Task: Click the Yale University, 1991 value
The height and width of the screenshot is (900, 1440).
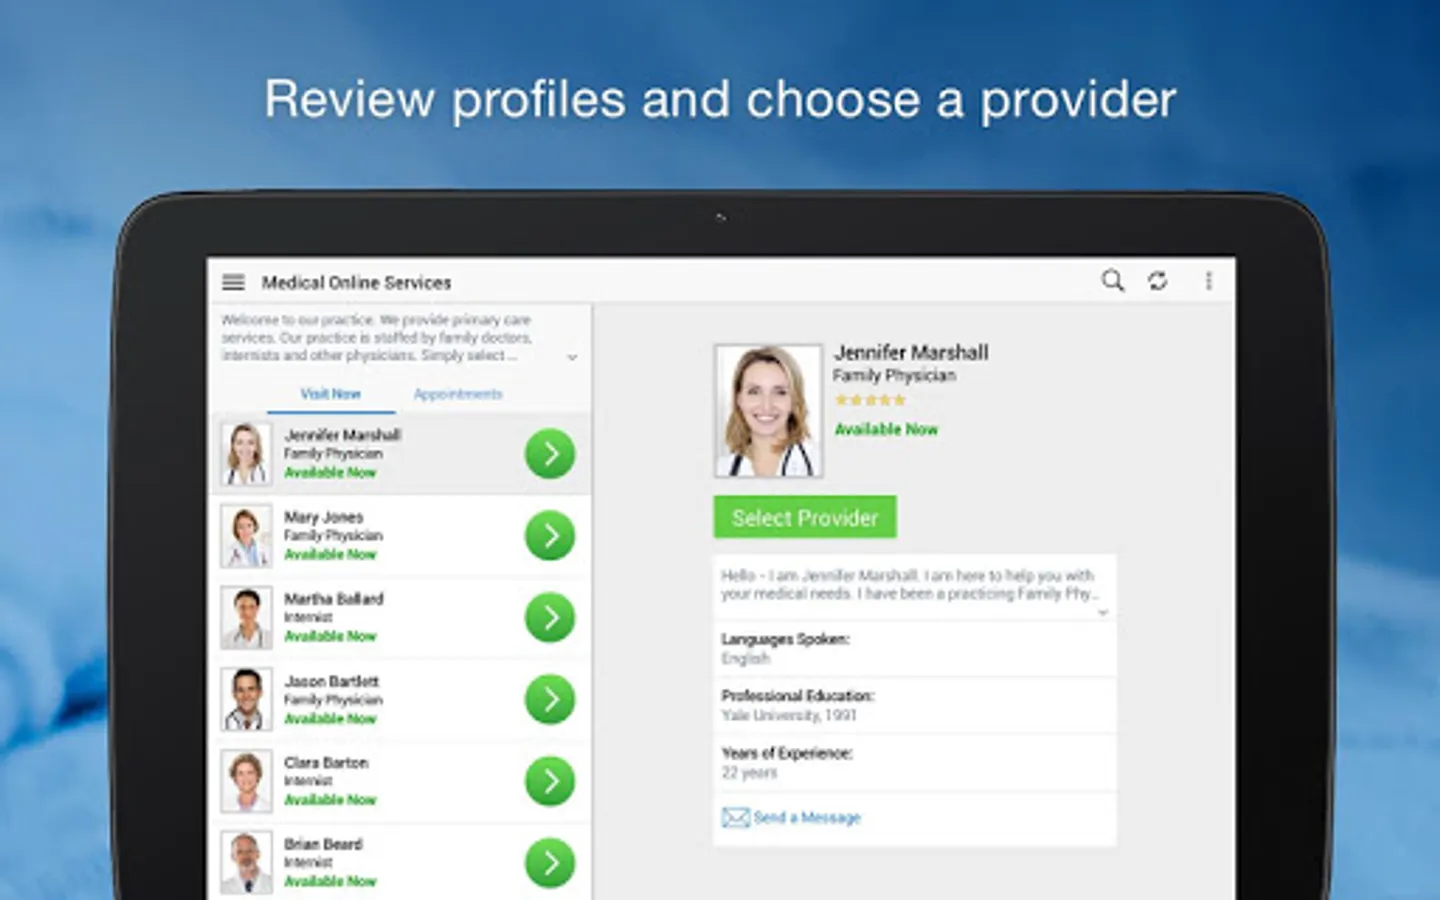Action: coord(789,715)
